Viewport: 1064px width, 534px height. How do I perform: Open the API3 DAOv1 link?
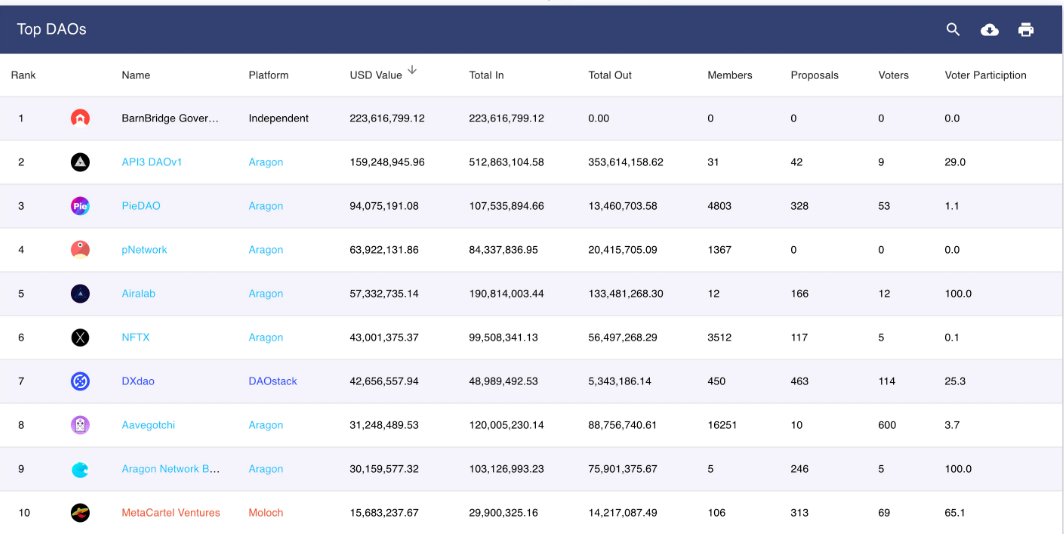click(x=151, y=162)
